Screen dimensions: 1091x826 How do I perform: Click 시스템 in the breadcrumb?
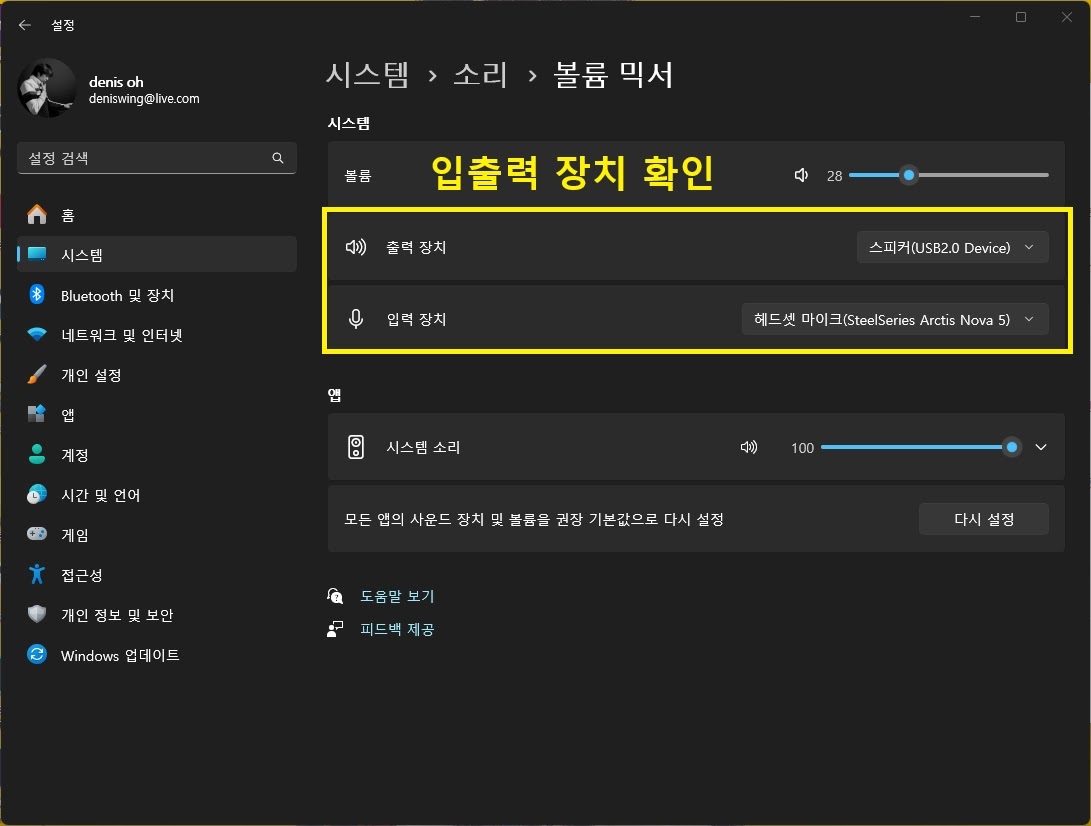367,74
